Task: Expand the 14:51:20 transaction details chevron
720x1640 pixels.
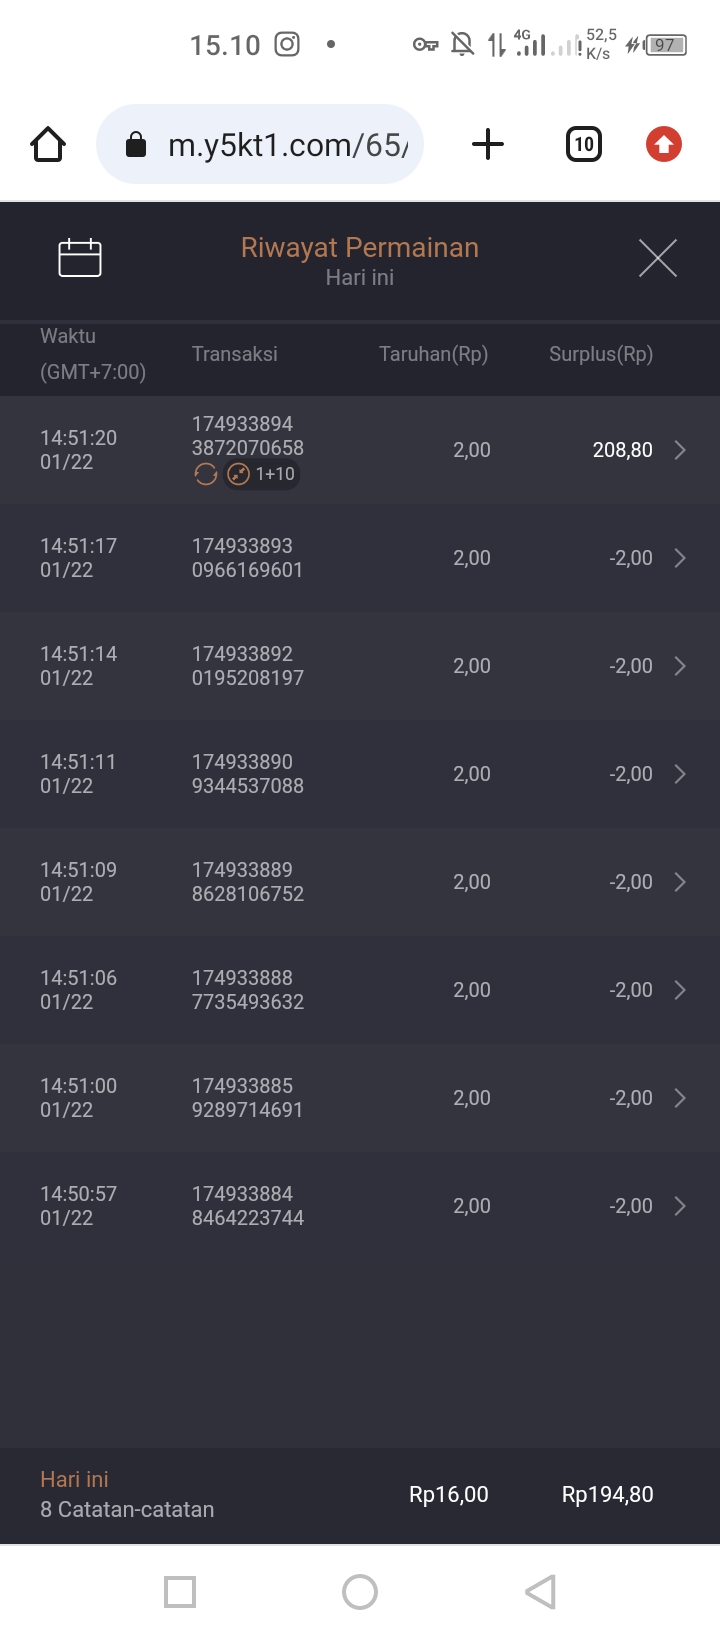Action: pos(680,450)
